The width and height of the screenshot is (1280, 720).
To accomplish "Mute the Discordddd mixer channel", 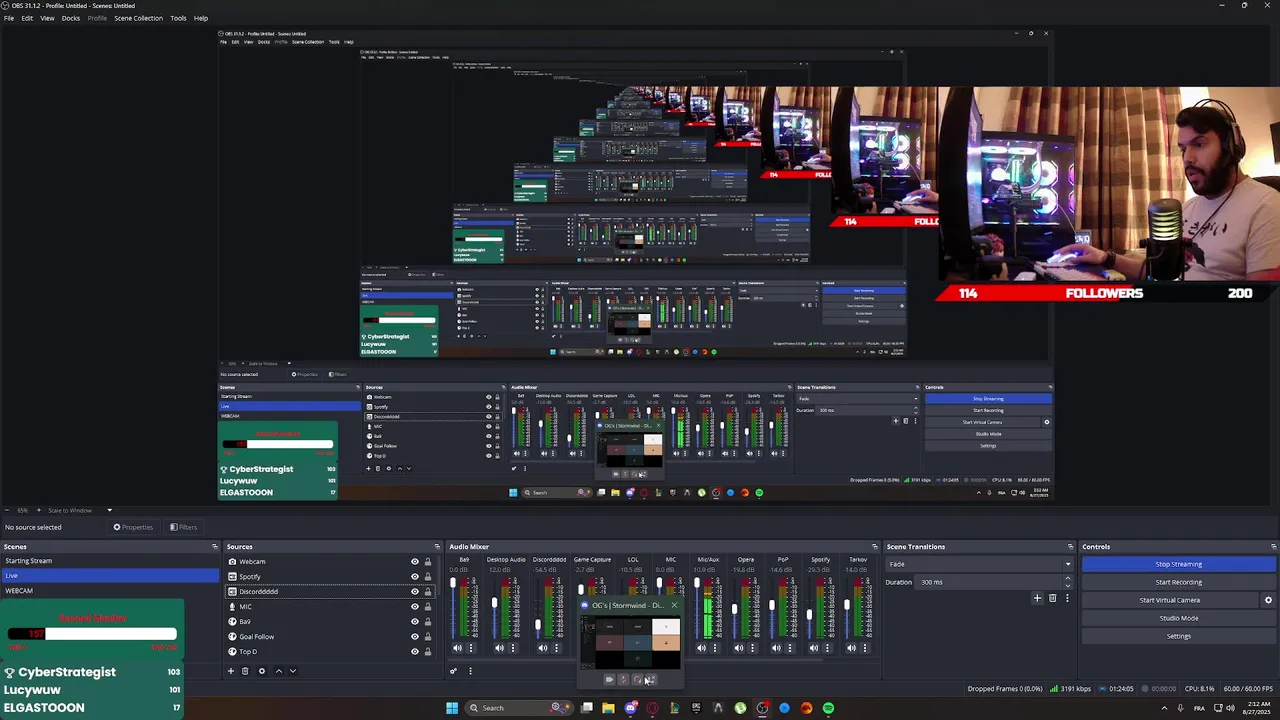I will coord(543,648).
